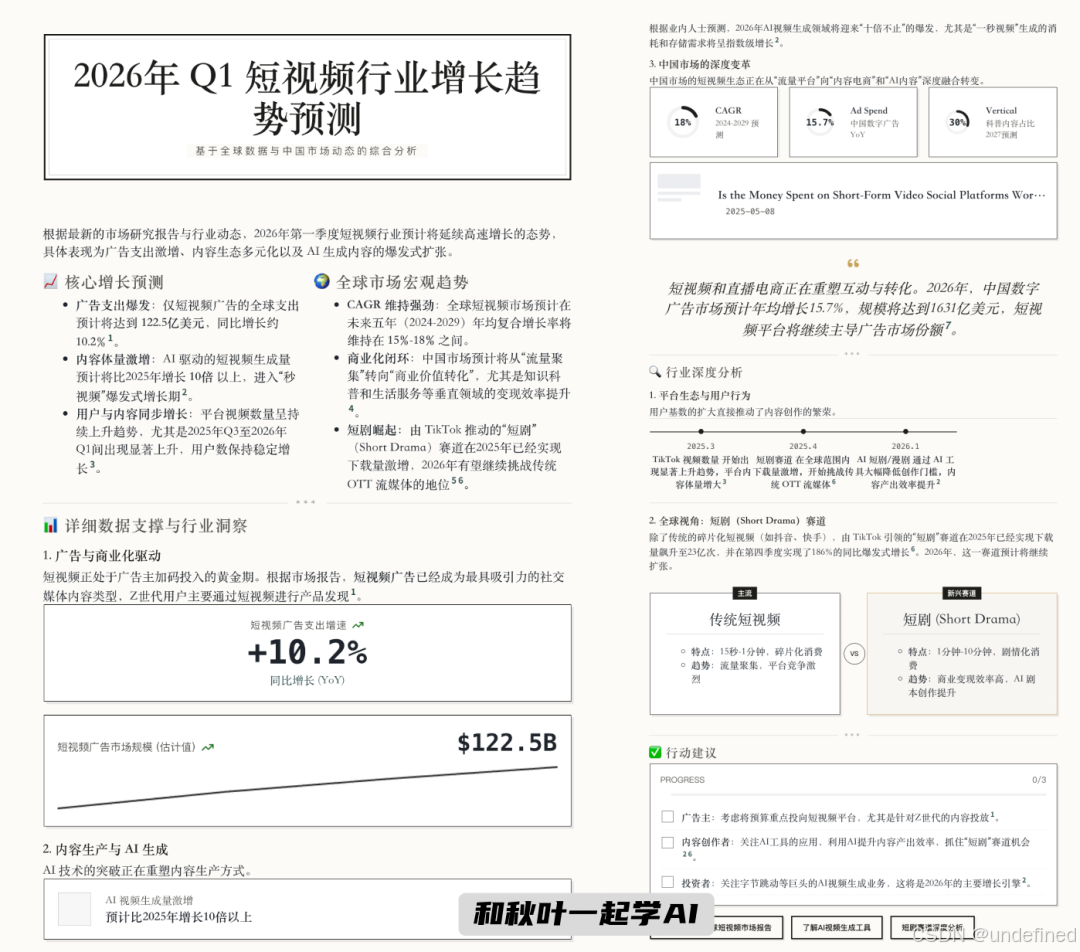Click citation 2 at the end of the 投资者 item

[x=1024, y=880]
